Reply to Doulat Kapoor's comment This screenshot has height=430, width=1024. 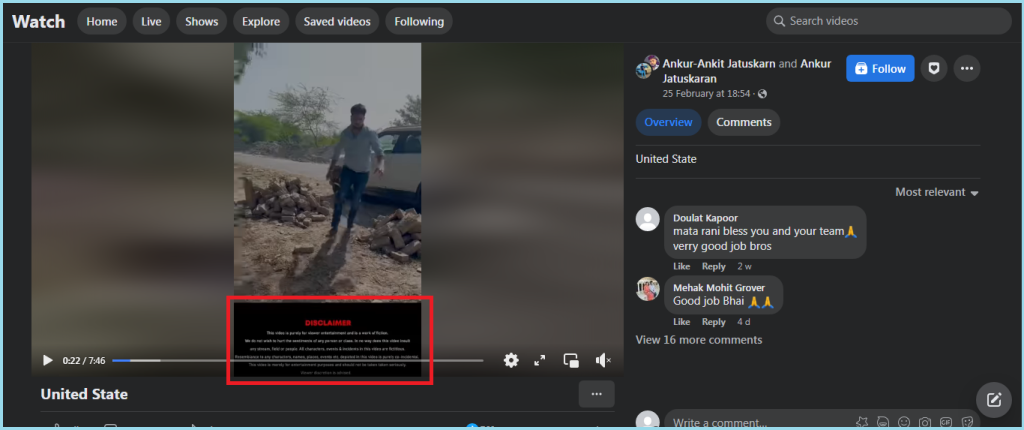(713, 267)
